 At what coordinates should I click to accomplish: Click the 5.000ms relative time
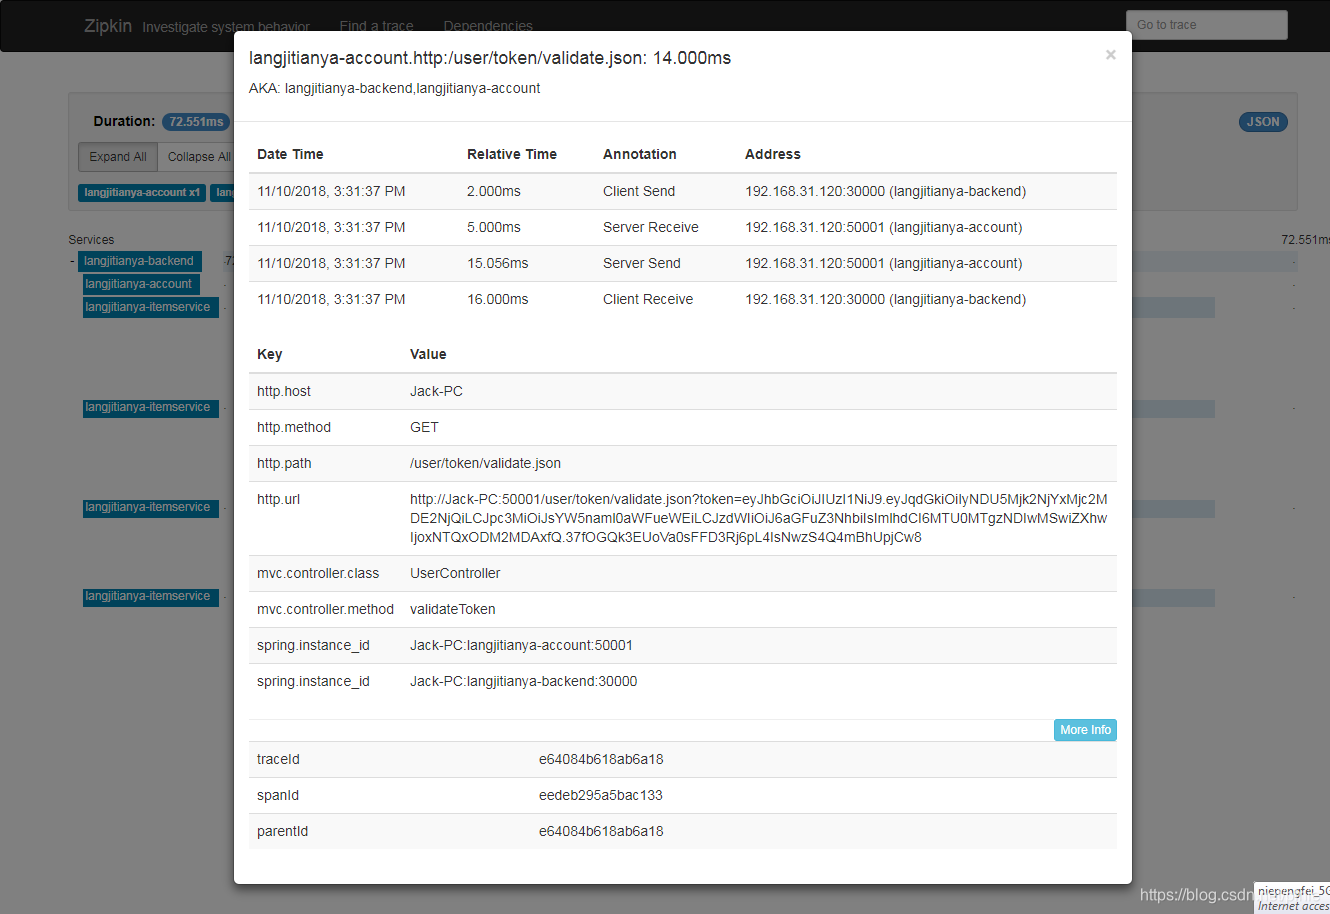click(494, 227)
